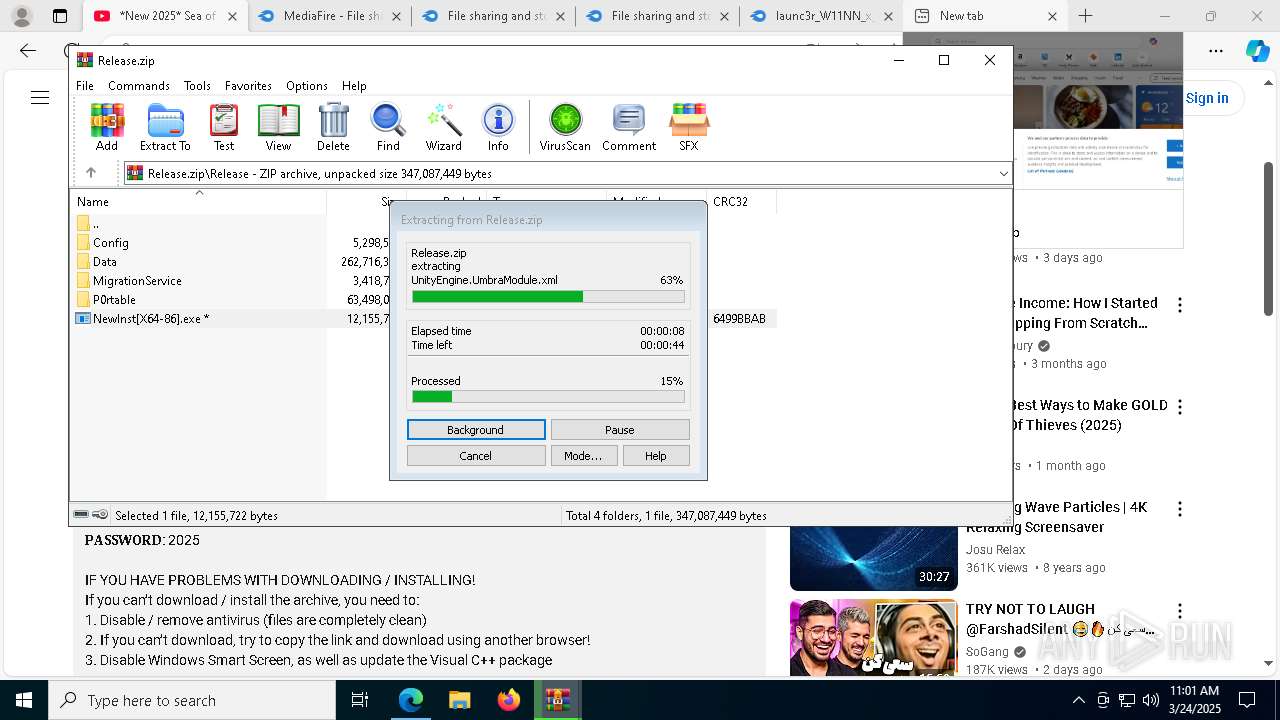The width and height of the screenshot is (1280, 720).
Task: Open Microsoft Edge from taskbar
Action: coord(411,700)
